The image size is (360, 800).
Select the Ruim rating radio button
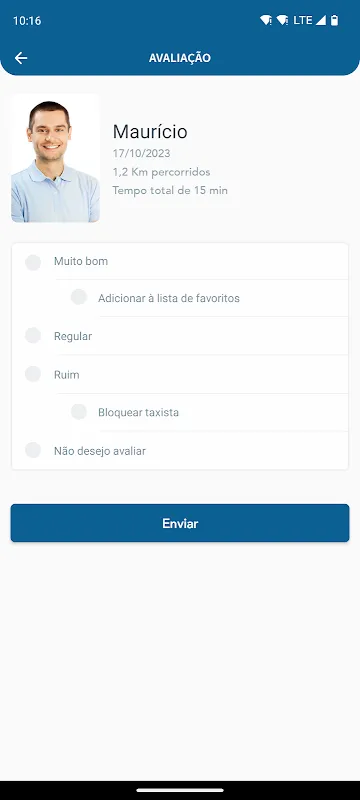point(33,374)
